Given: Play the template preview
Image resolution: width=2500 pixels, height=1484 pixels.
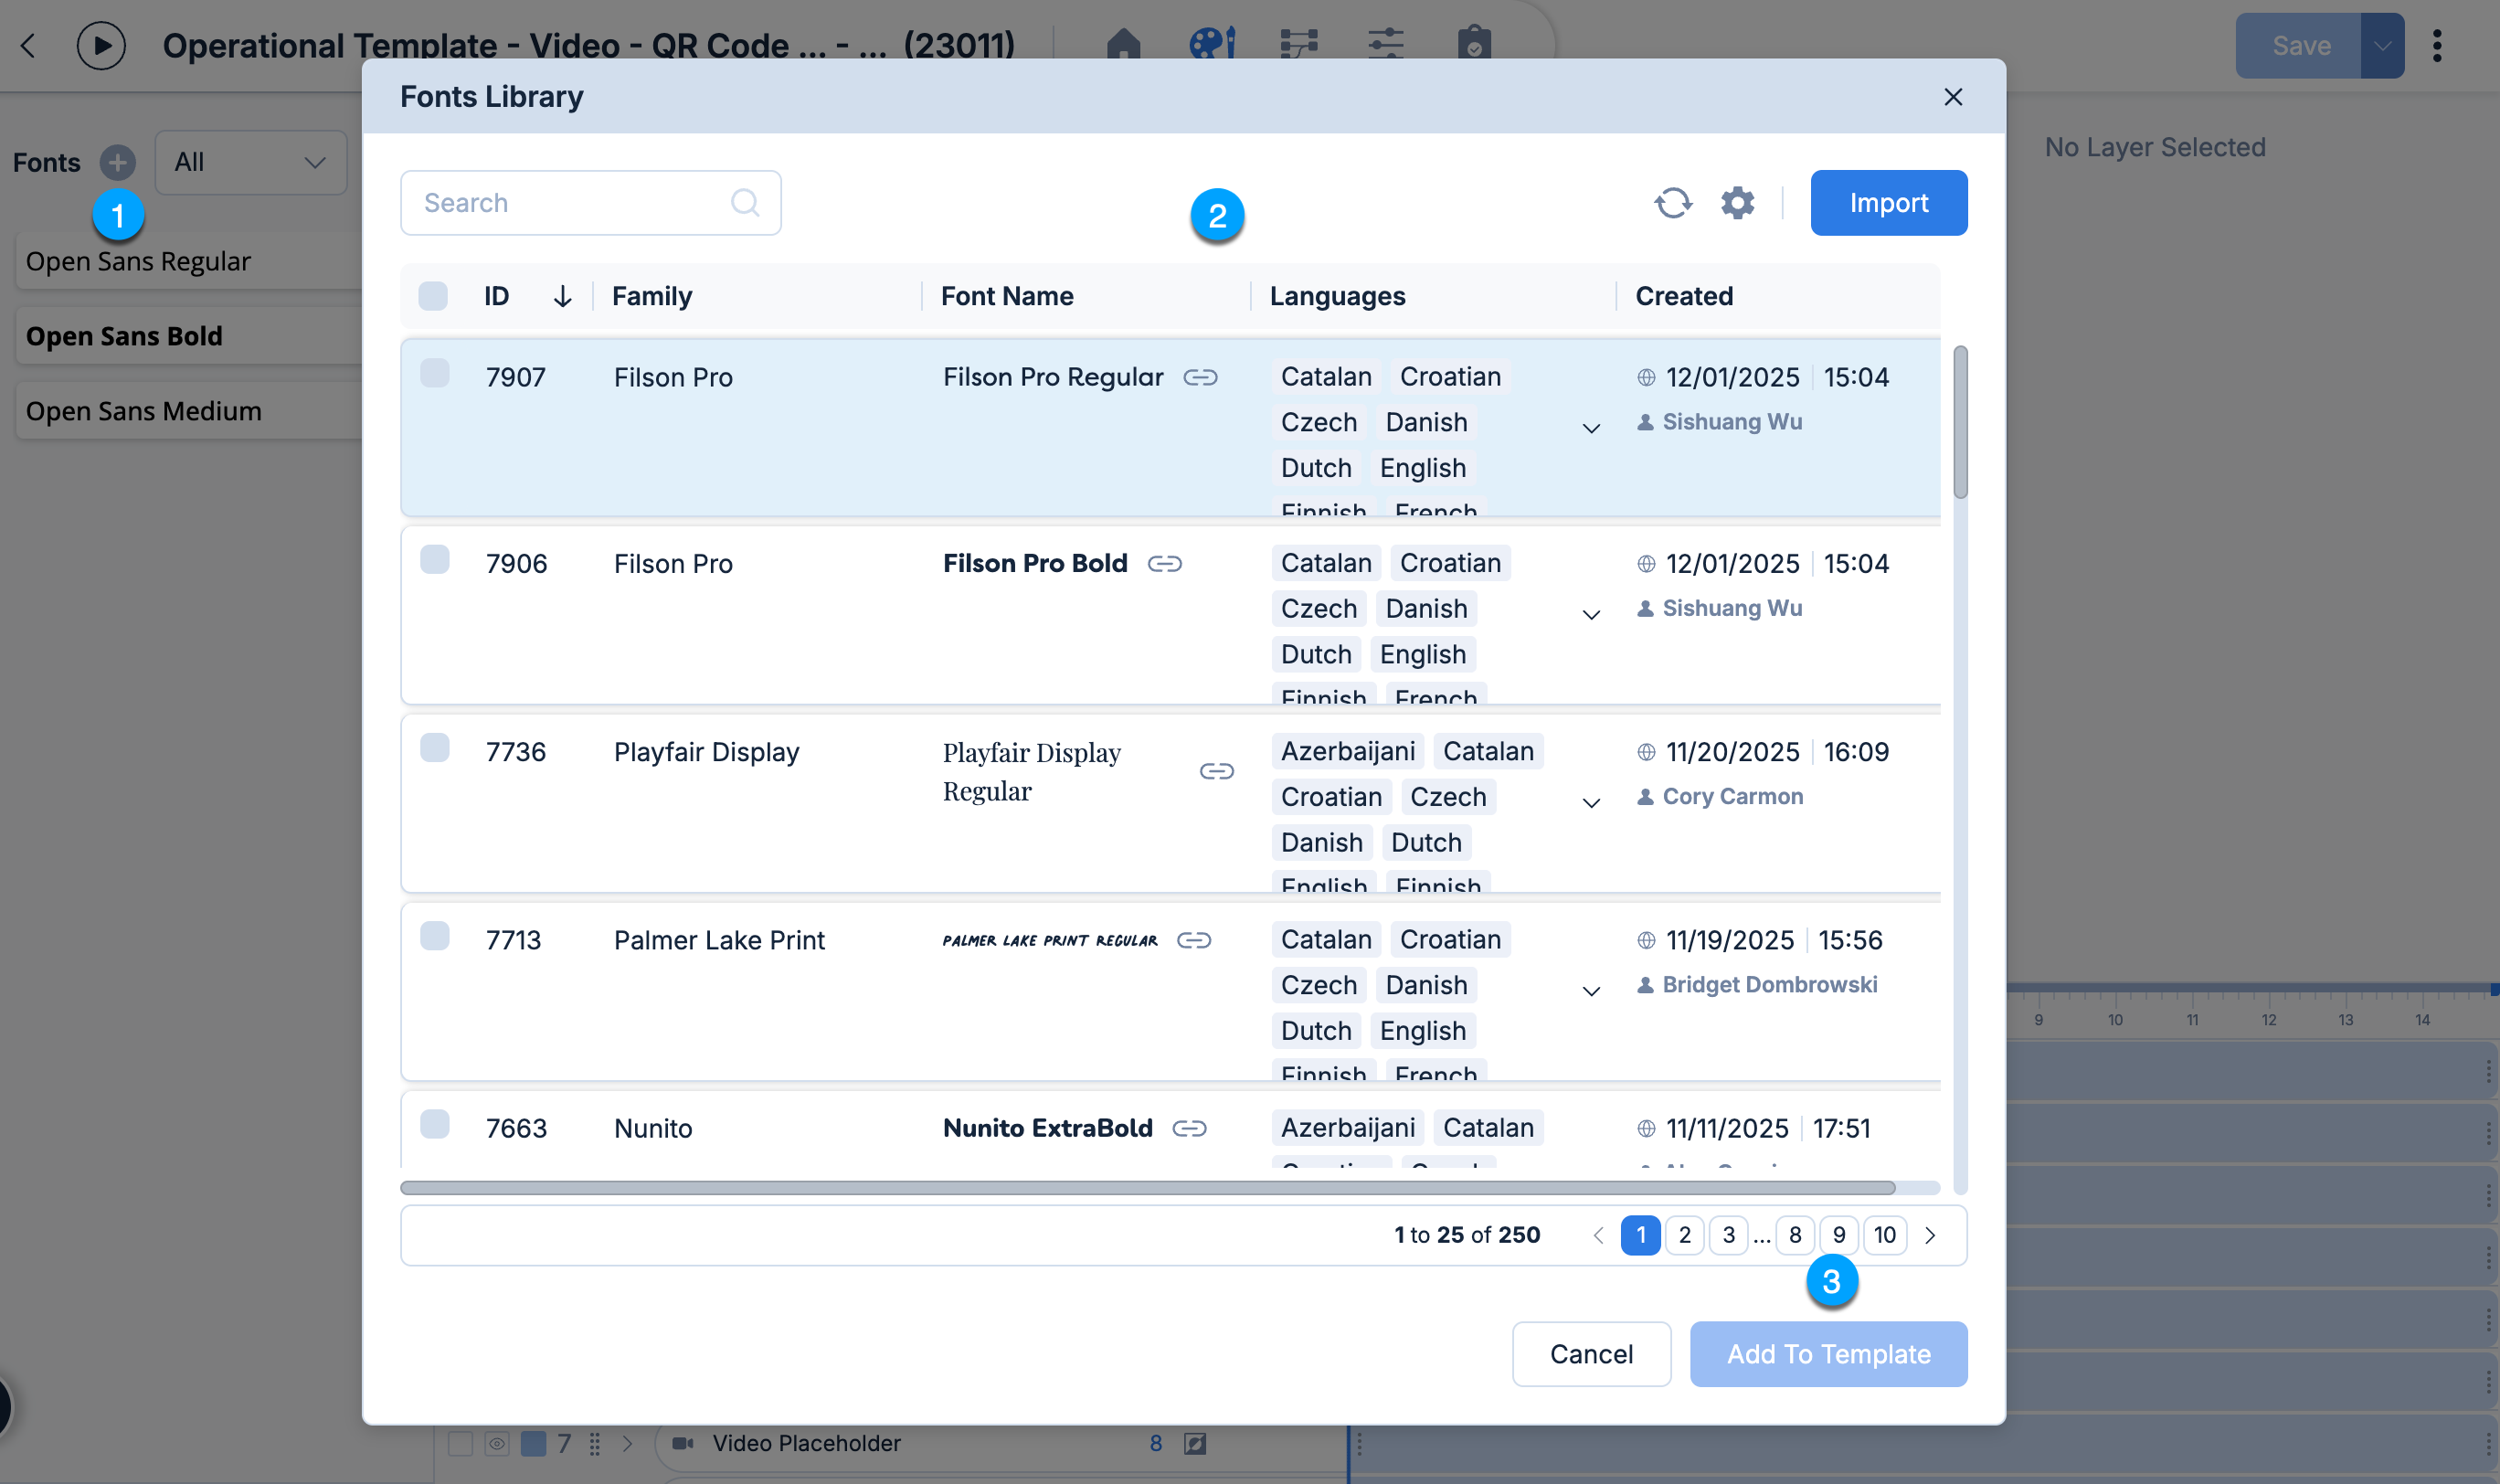Looking at the screenshot, I should [x=101, y=46].
